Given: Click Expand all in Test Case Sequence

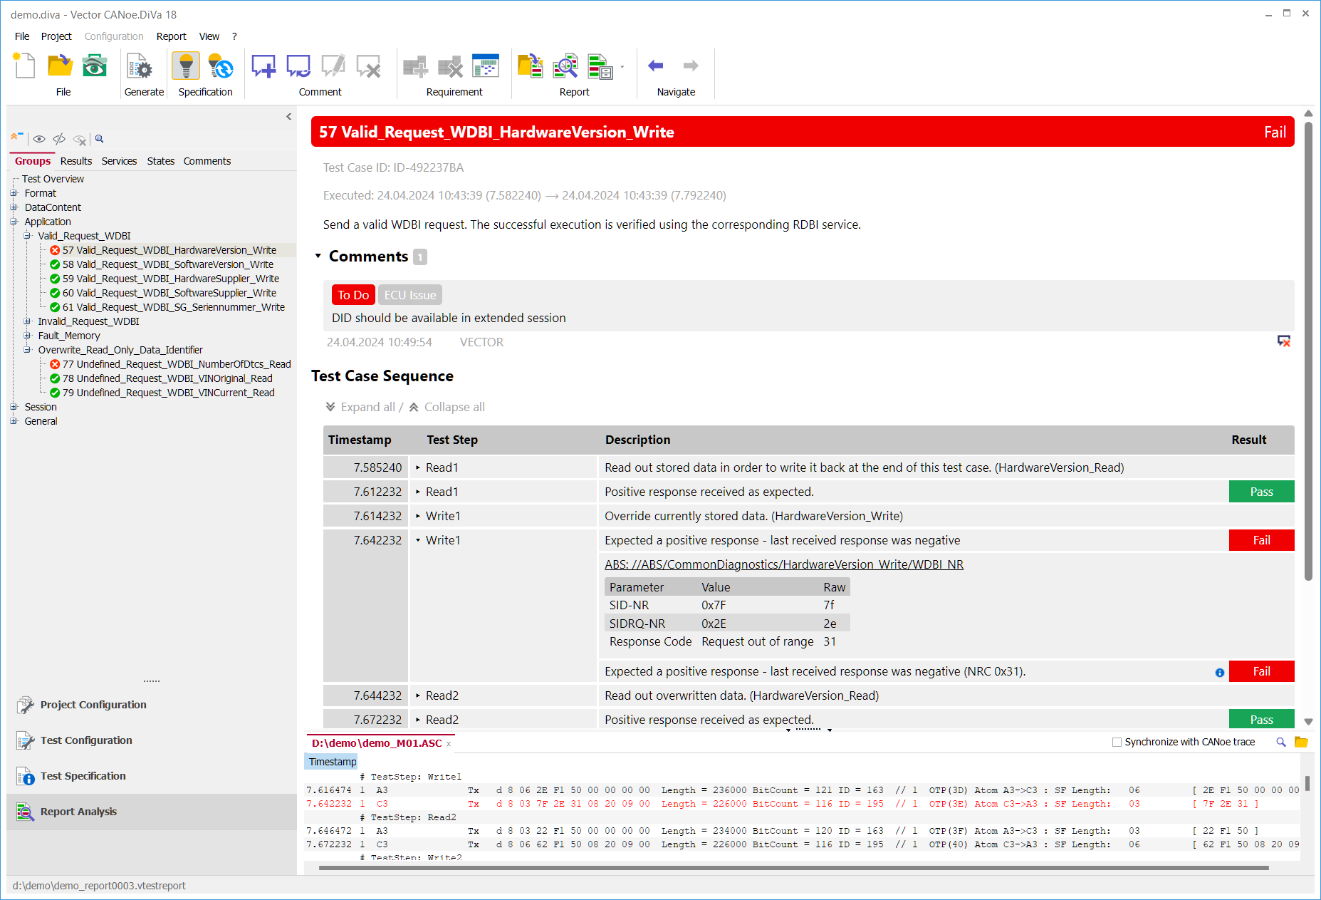Looking at the screenshot, I should coord(360,407).
